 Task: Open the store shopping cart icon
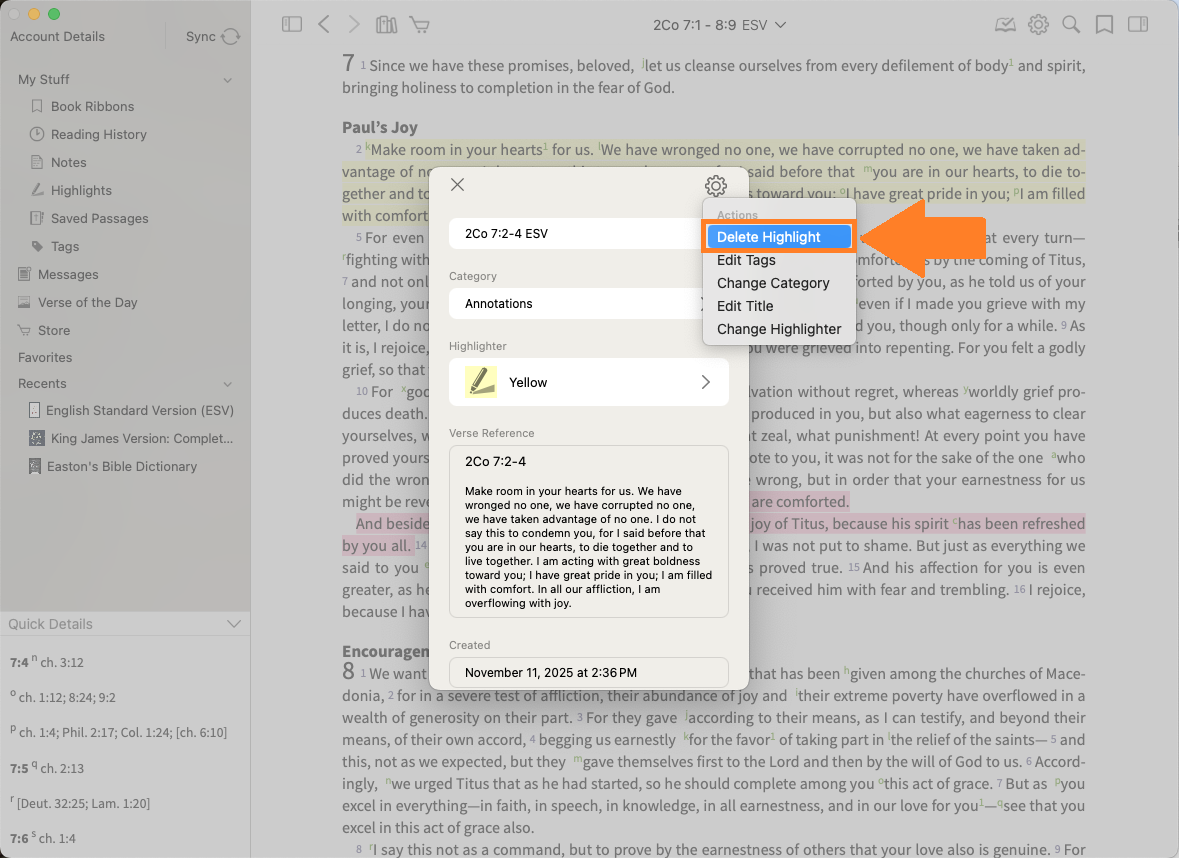pyautogui.click(x=420, y=25)
